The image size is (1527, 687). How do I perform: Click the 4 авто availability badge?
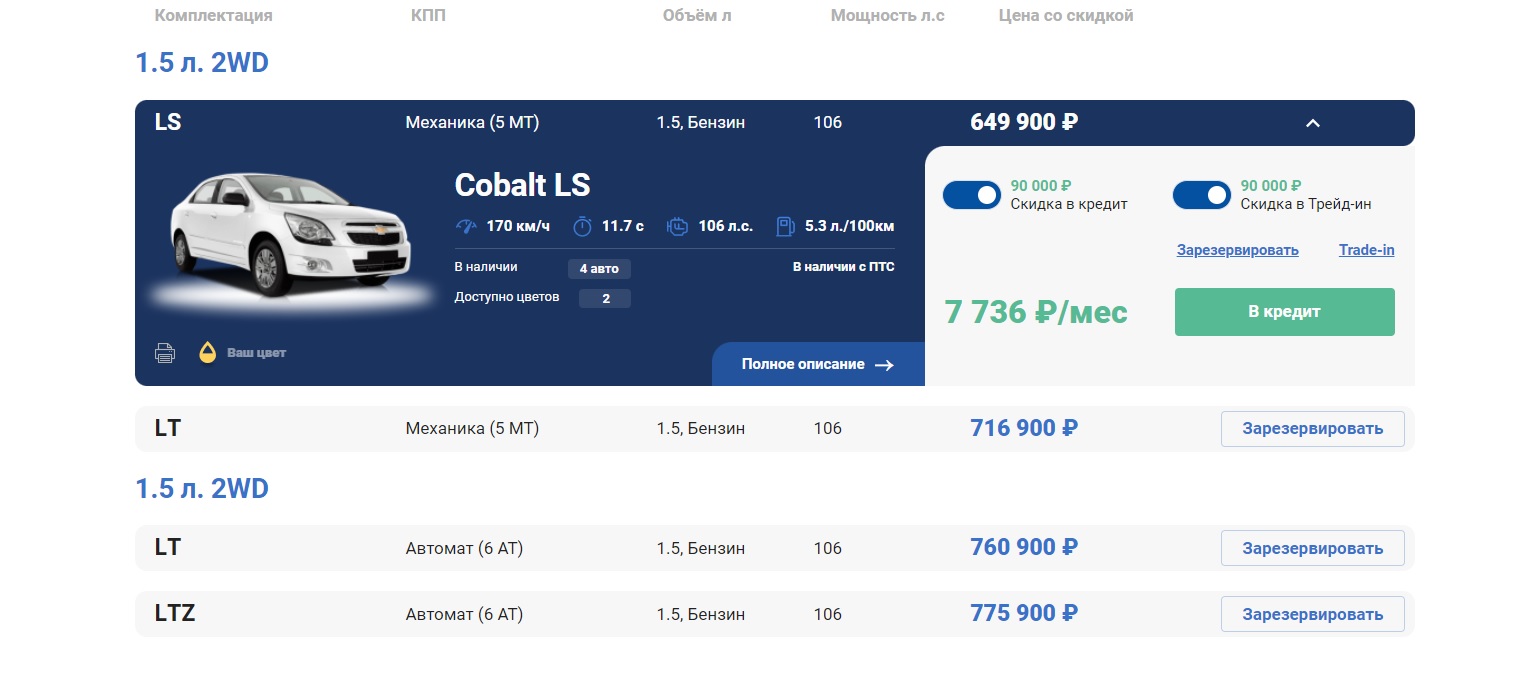pyautogui.click(x=599, y=268)
